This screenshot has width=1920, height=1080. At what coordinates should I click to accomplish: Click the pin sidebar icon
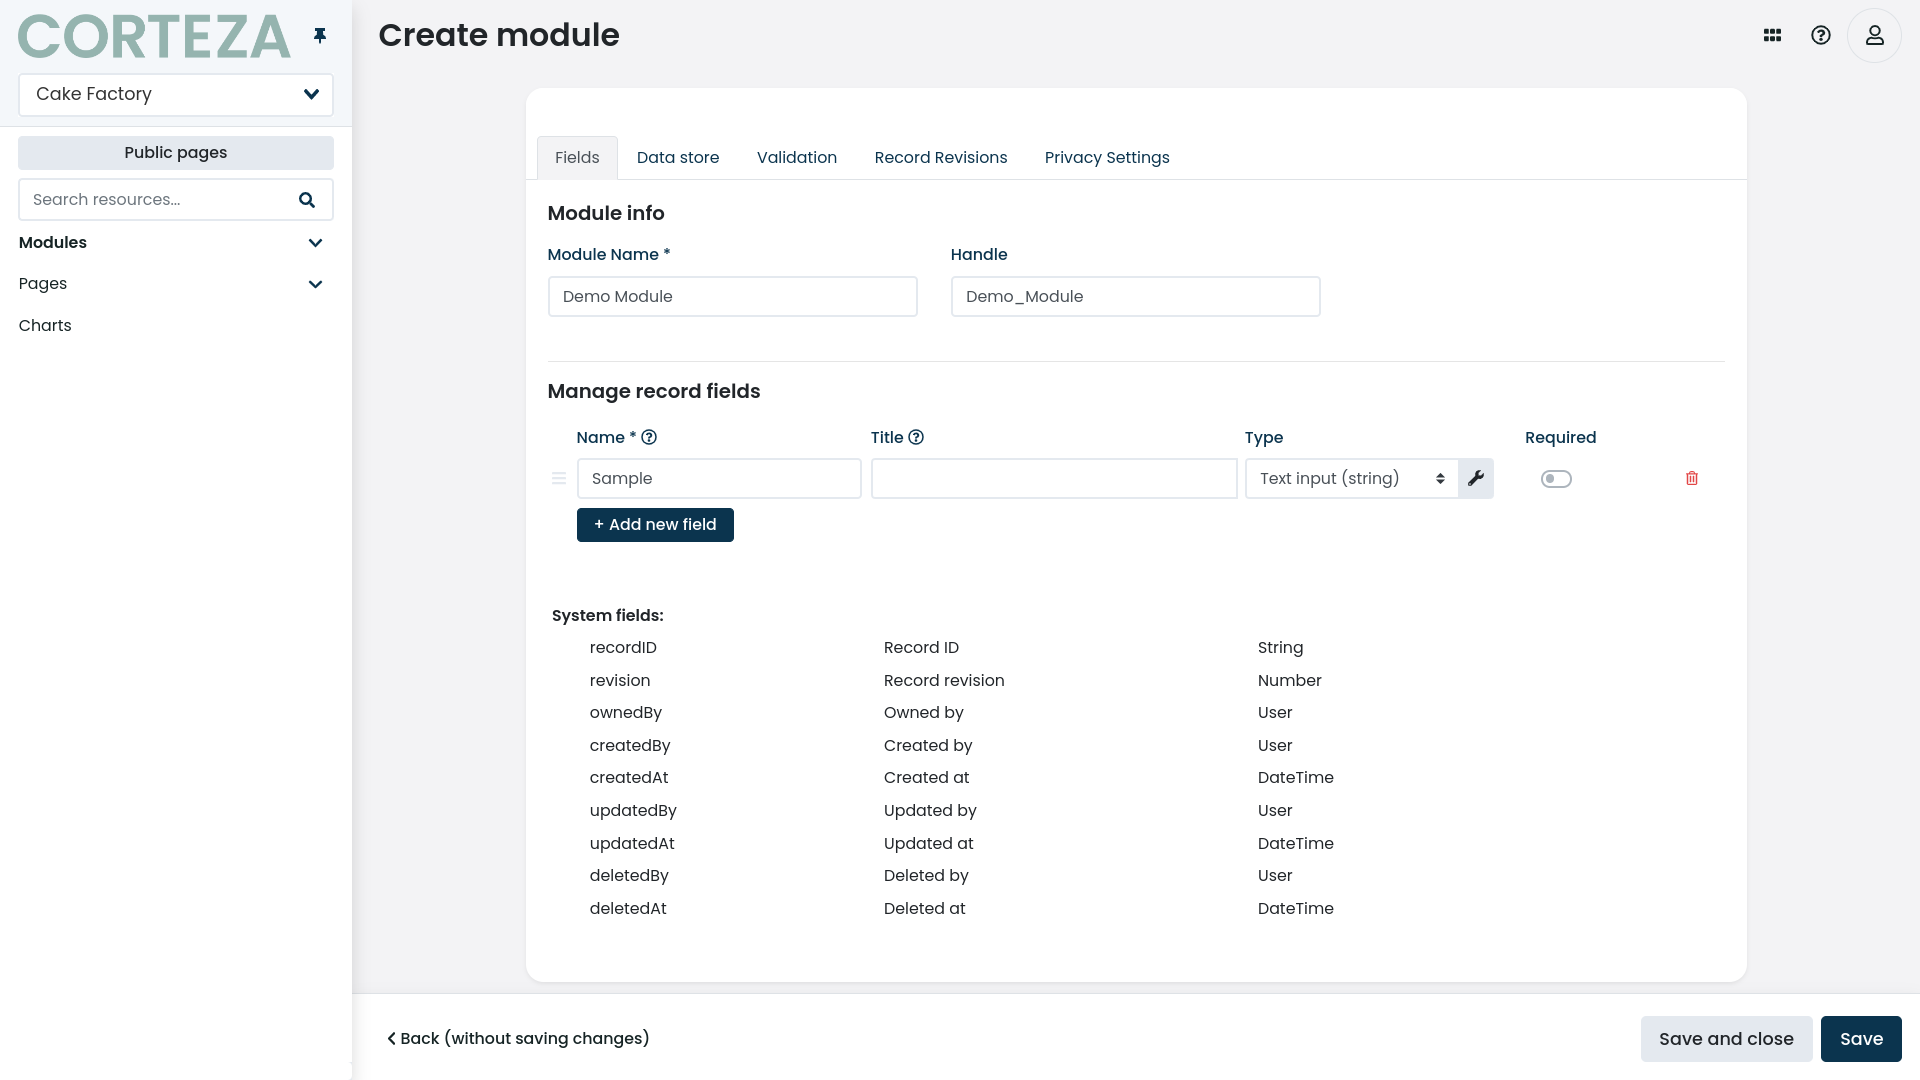[x=320, y=36]
